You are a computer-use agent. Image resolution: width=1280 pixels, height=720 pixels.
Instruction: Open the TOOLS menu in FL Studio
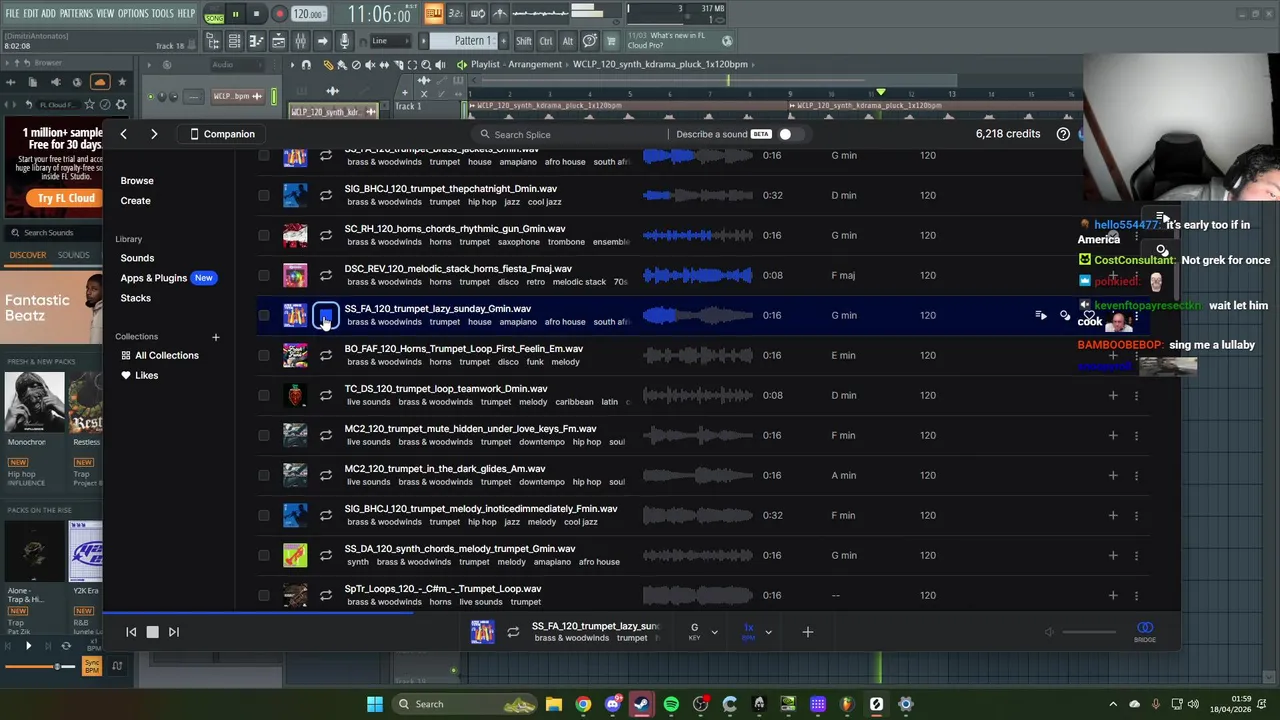point(162,14)
